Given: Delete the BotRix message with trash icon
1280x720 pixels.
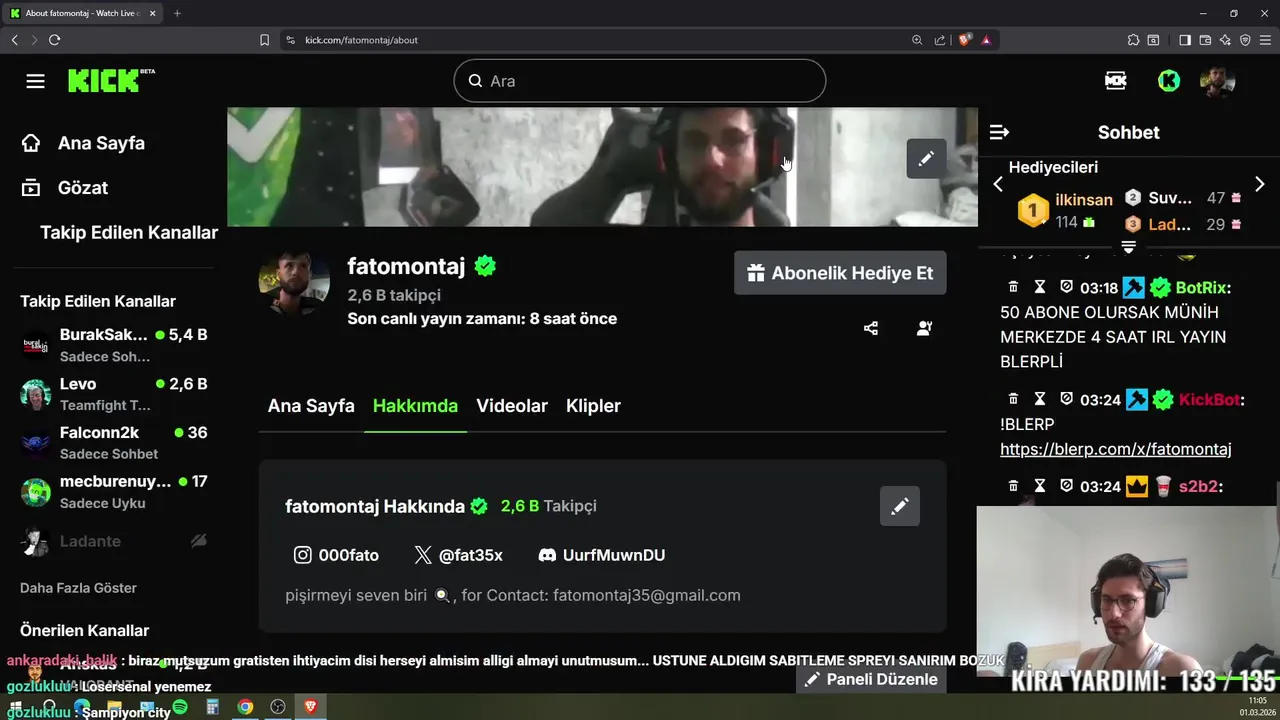Looking at the screenshot, I should point(1013,287).
